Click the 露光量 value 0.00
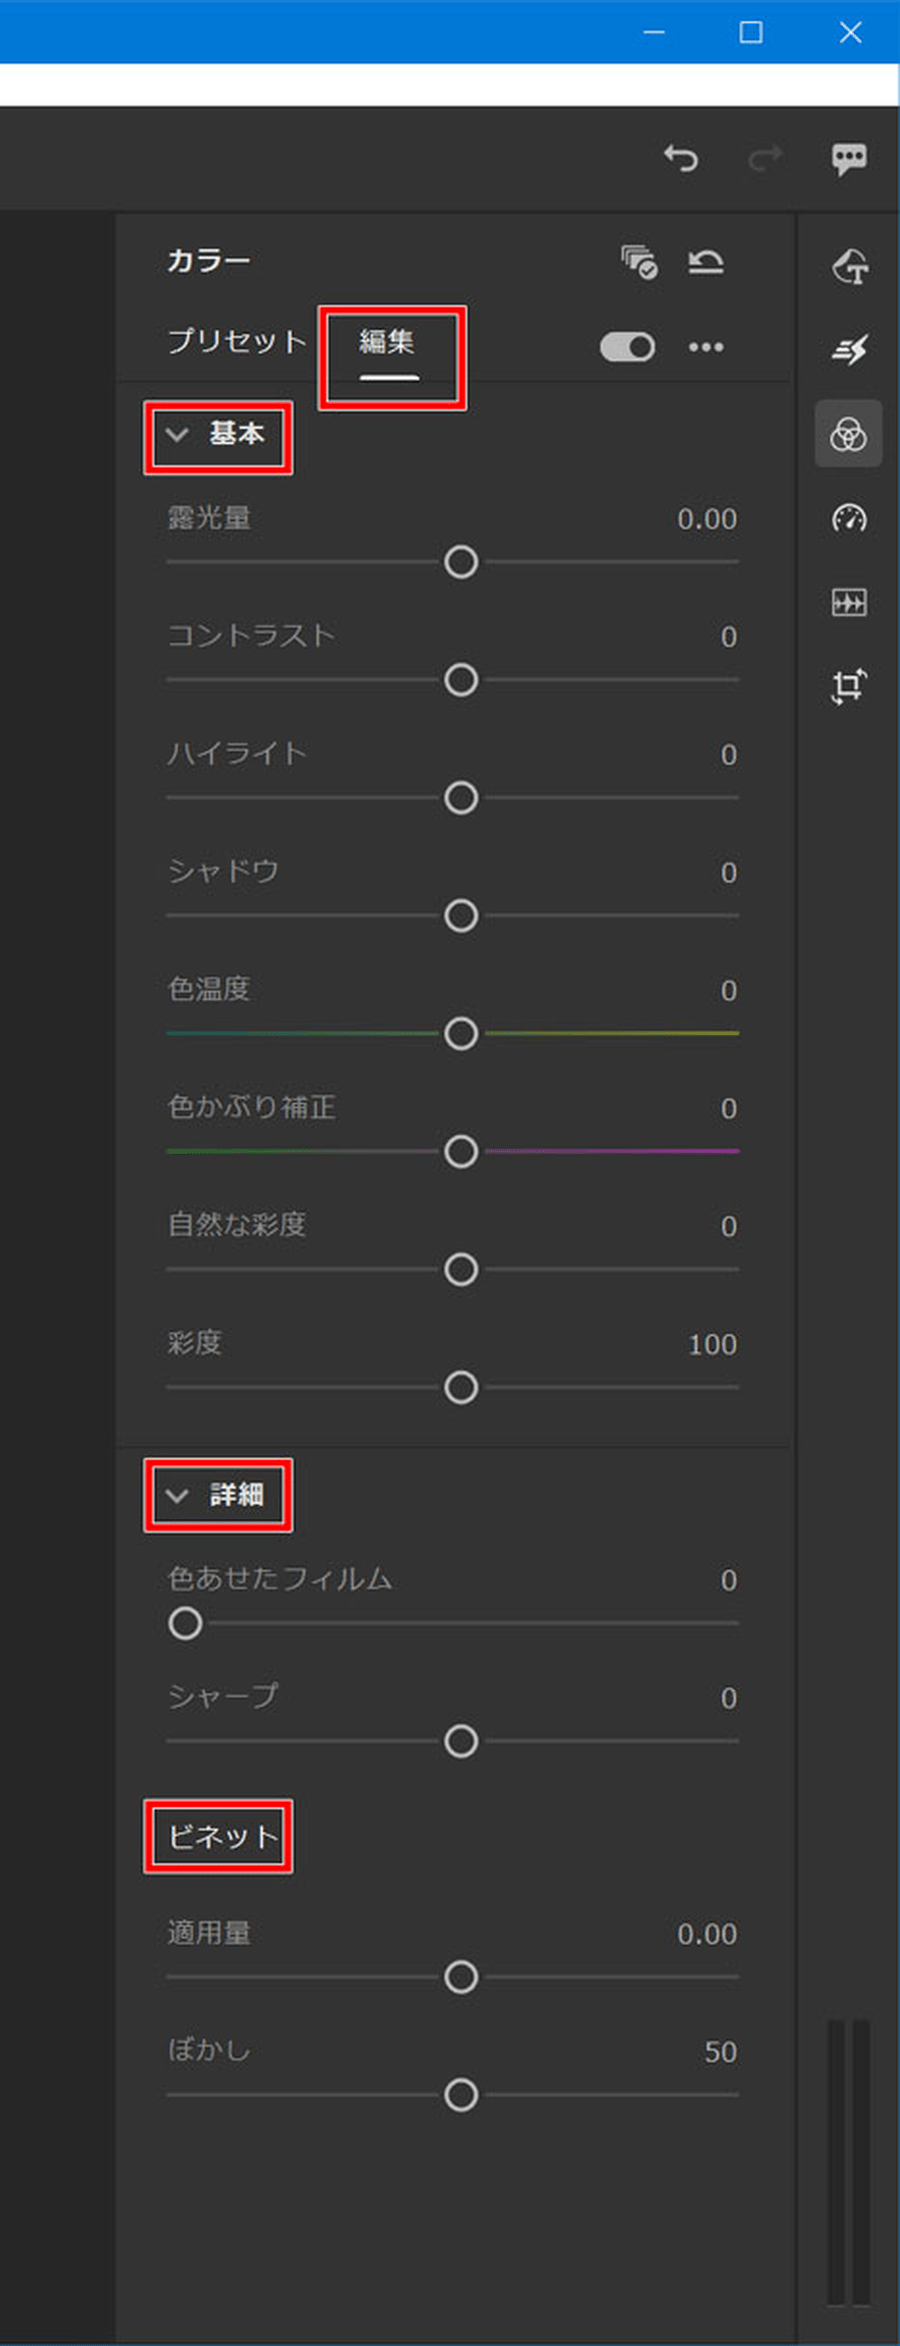 point(707,519)
